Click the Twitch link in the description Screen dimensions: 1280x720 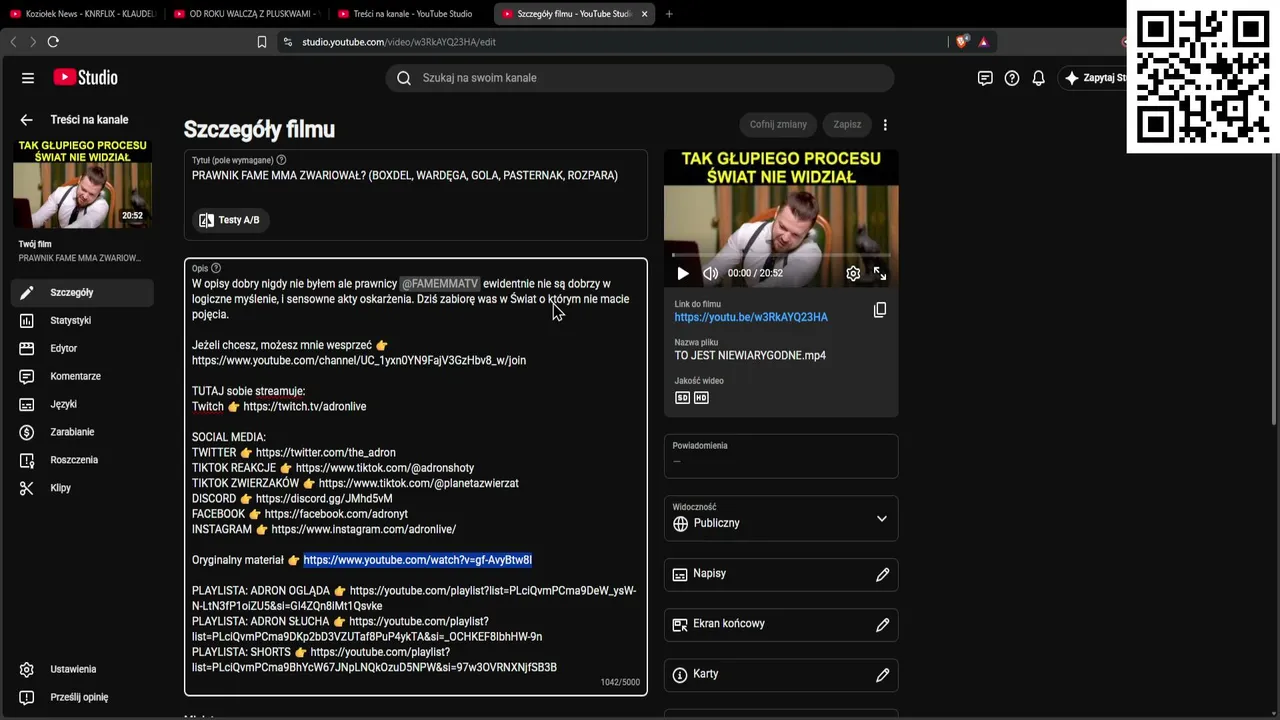coord(304,407)
